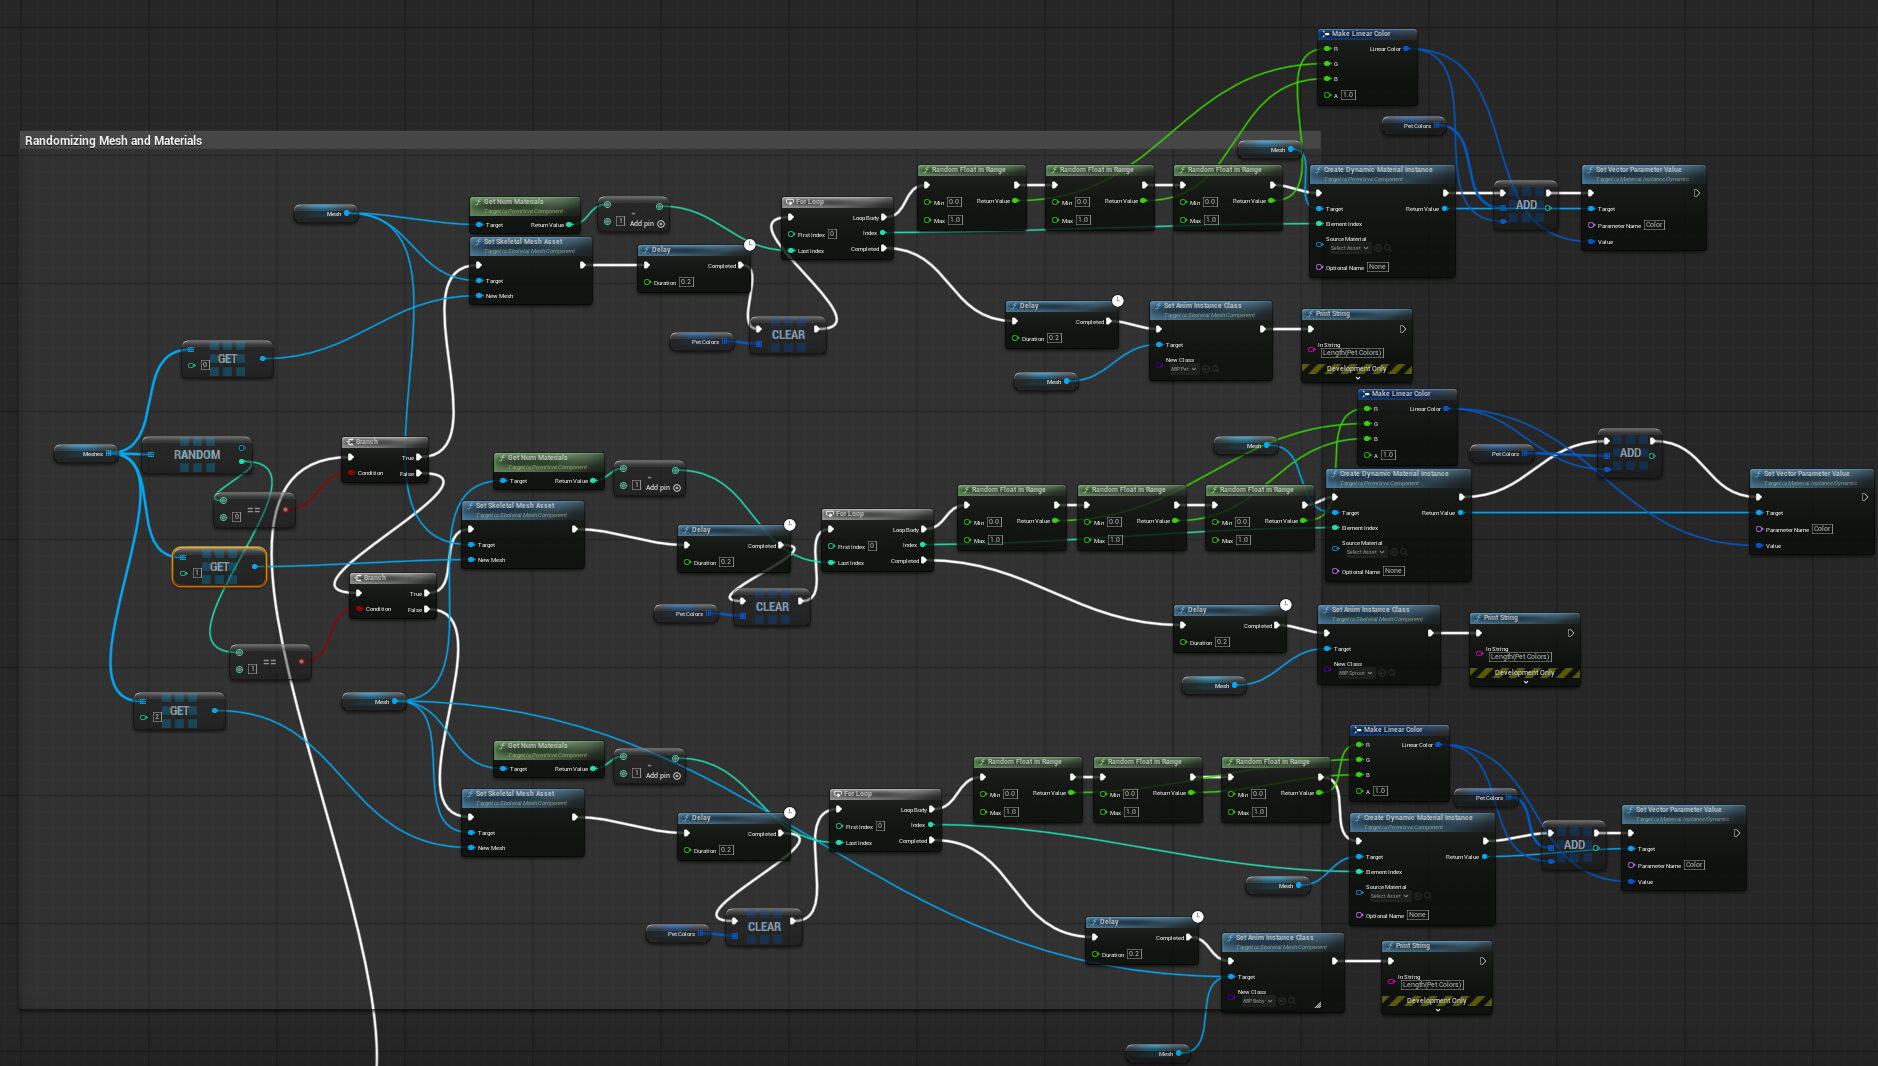The height and width of the screenshot is (1066, 1878).
Task: Select the equals node comparing with 1
Action: [x=270, y=663]
